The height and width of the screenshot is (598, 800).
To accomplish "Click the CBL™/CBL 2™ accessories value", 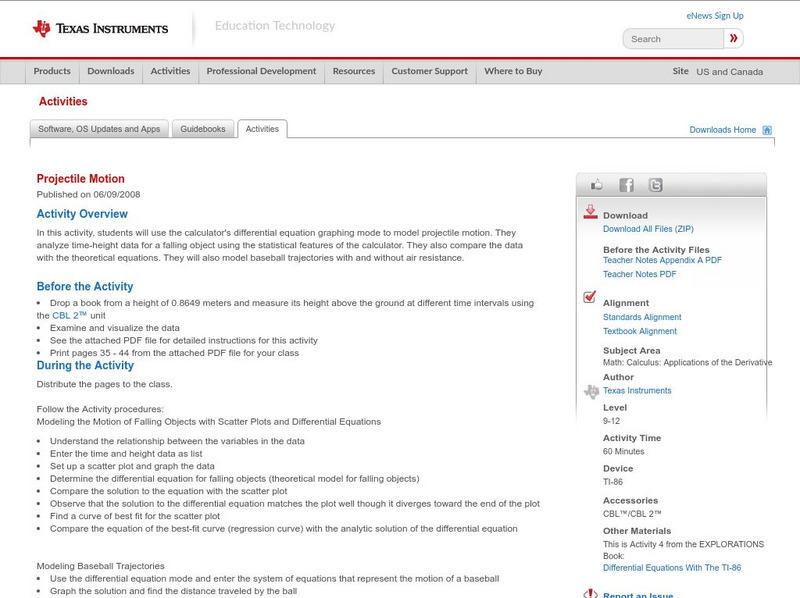I will [x=632, y=514].
